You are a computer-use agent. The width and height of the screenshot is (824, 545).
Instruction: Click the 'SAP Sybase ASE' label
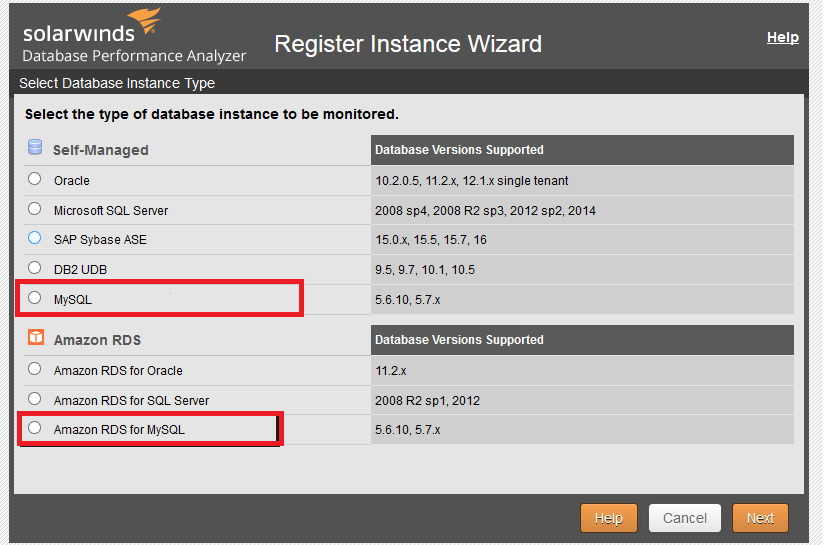100,240
